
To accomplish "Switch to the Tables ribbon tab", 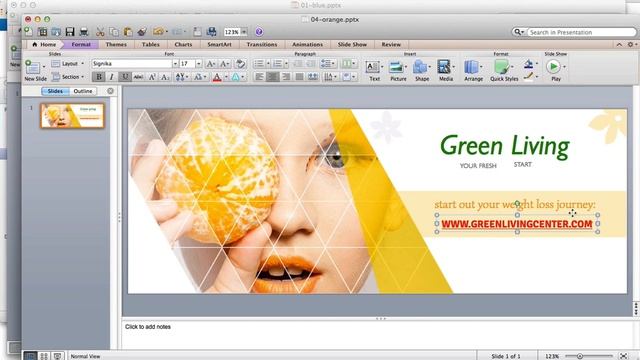I will [x=151, y=44].
